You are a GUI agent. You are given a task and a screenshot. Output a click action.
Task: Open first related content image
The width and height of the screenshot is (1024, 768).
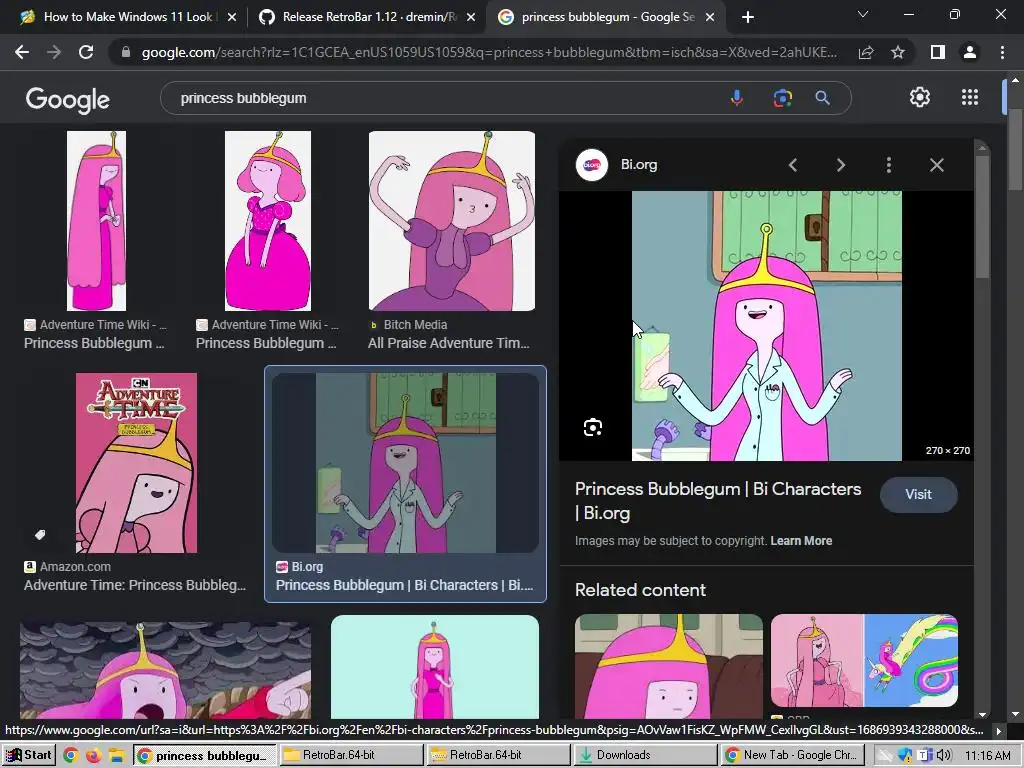click(669, 666)
